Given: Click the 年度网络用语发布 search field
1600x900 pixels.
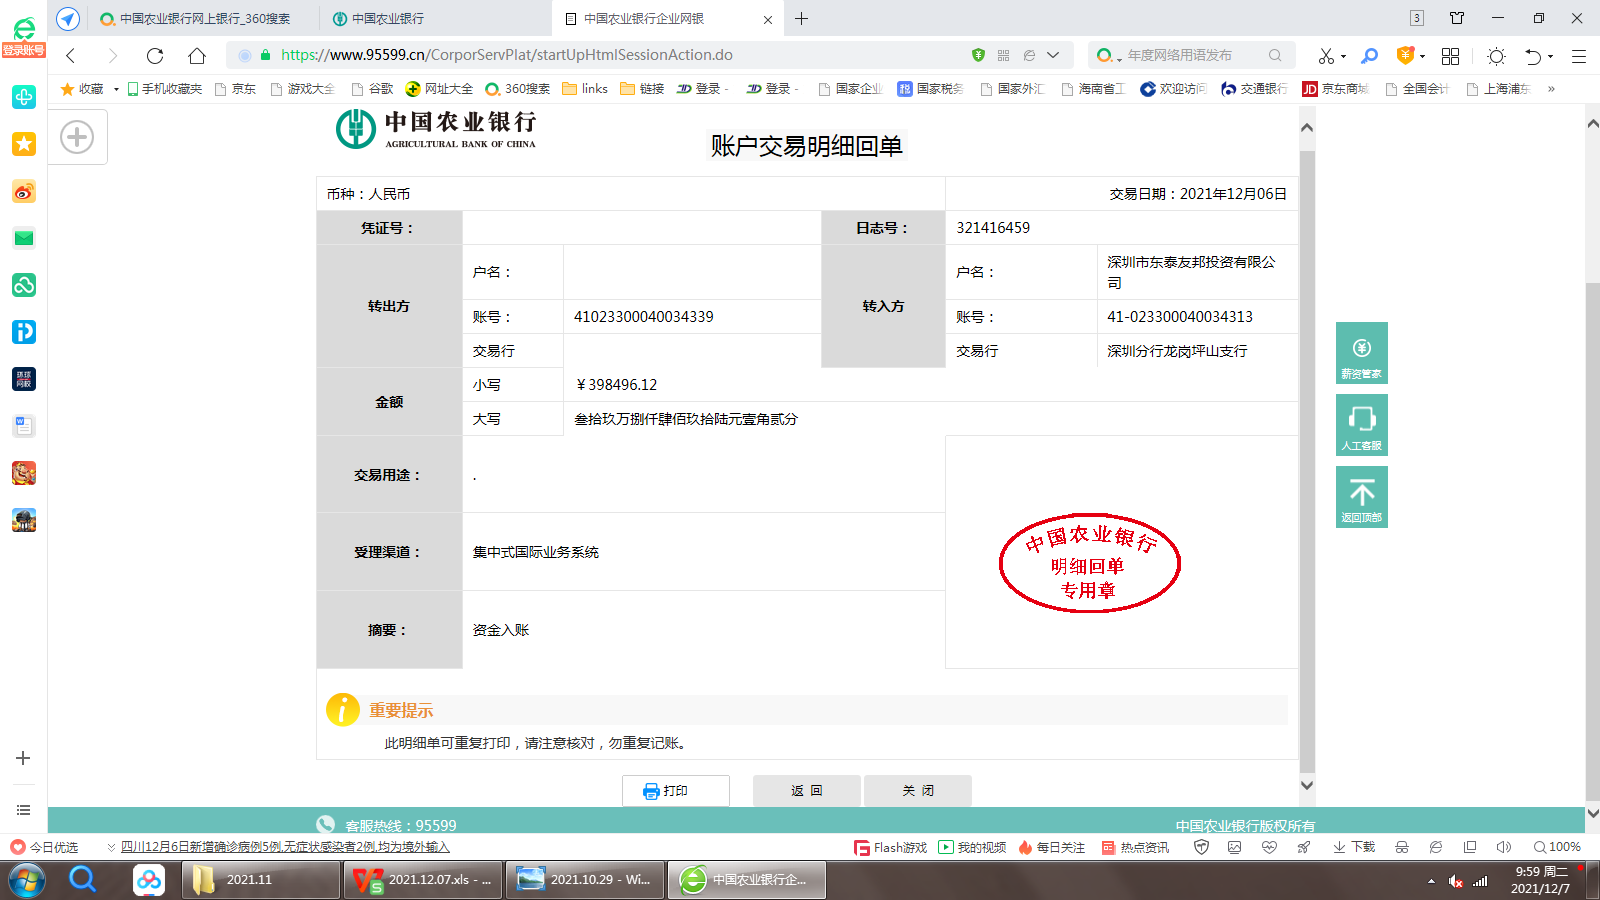Looking at the screenshot, I should coord(1190,55).
